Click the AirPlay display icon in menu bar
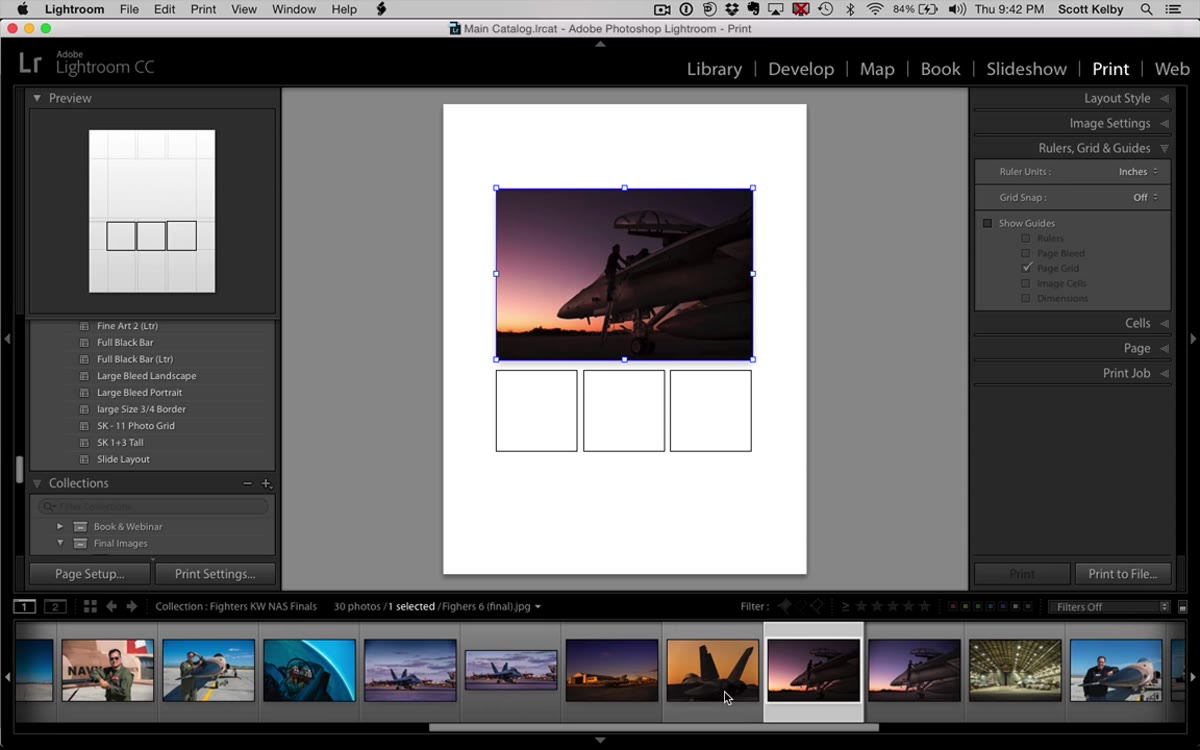 (x=778, y=9)
